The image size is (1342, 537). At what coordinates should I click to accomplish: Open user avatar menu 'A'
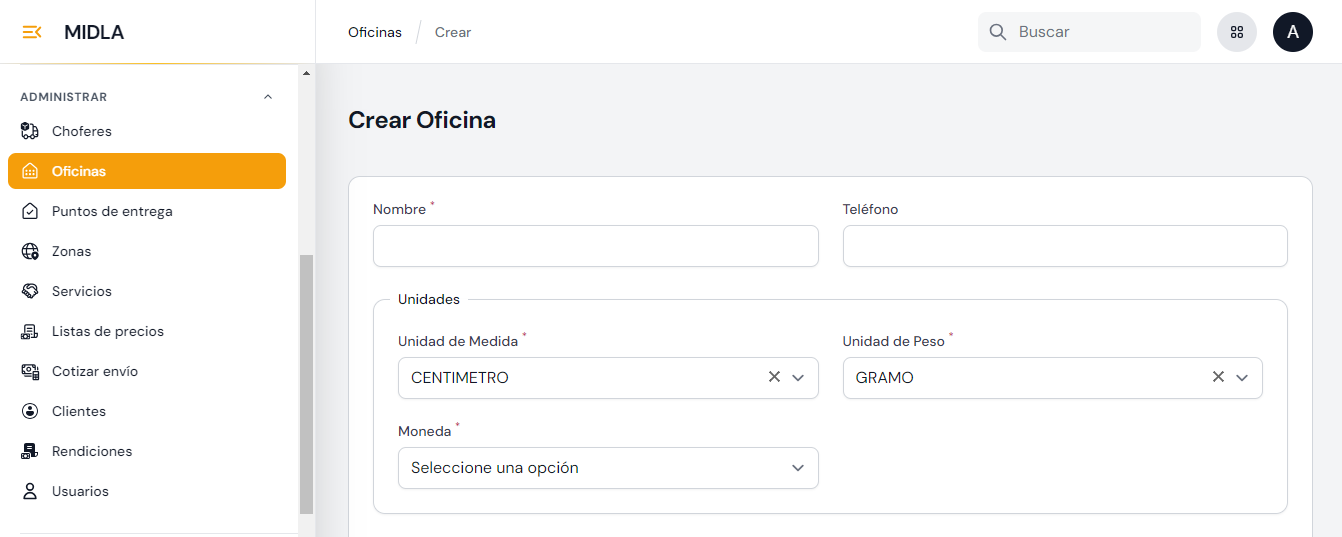tap(1293, 32)
